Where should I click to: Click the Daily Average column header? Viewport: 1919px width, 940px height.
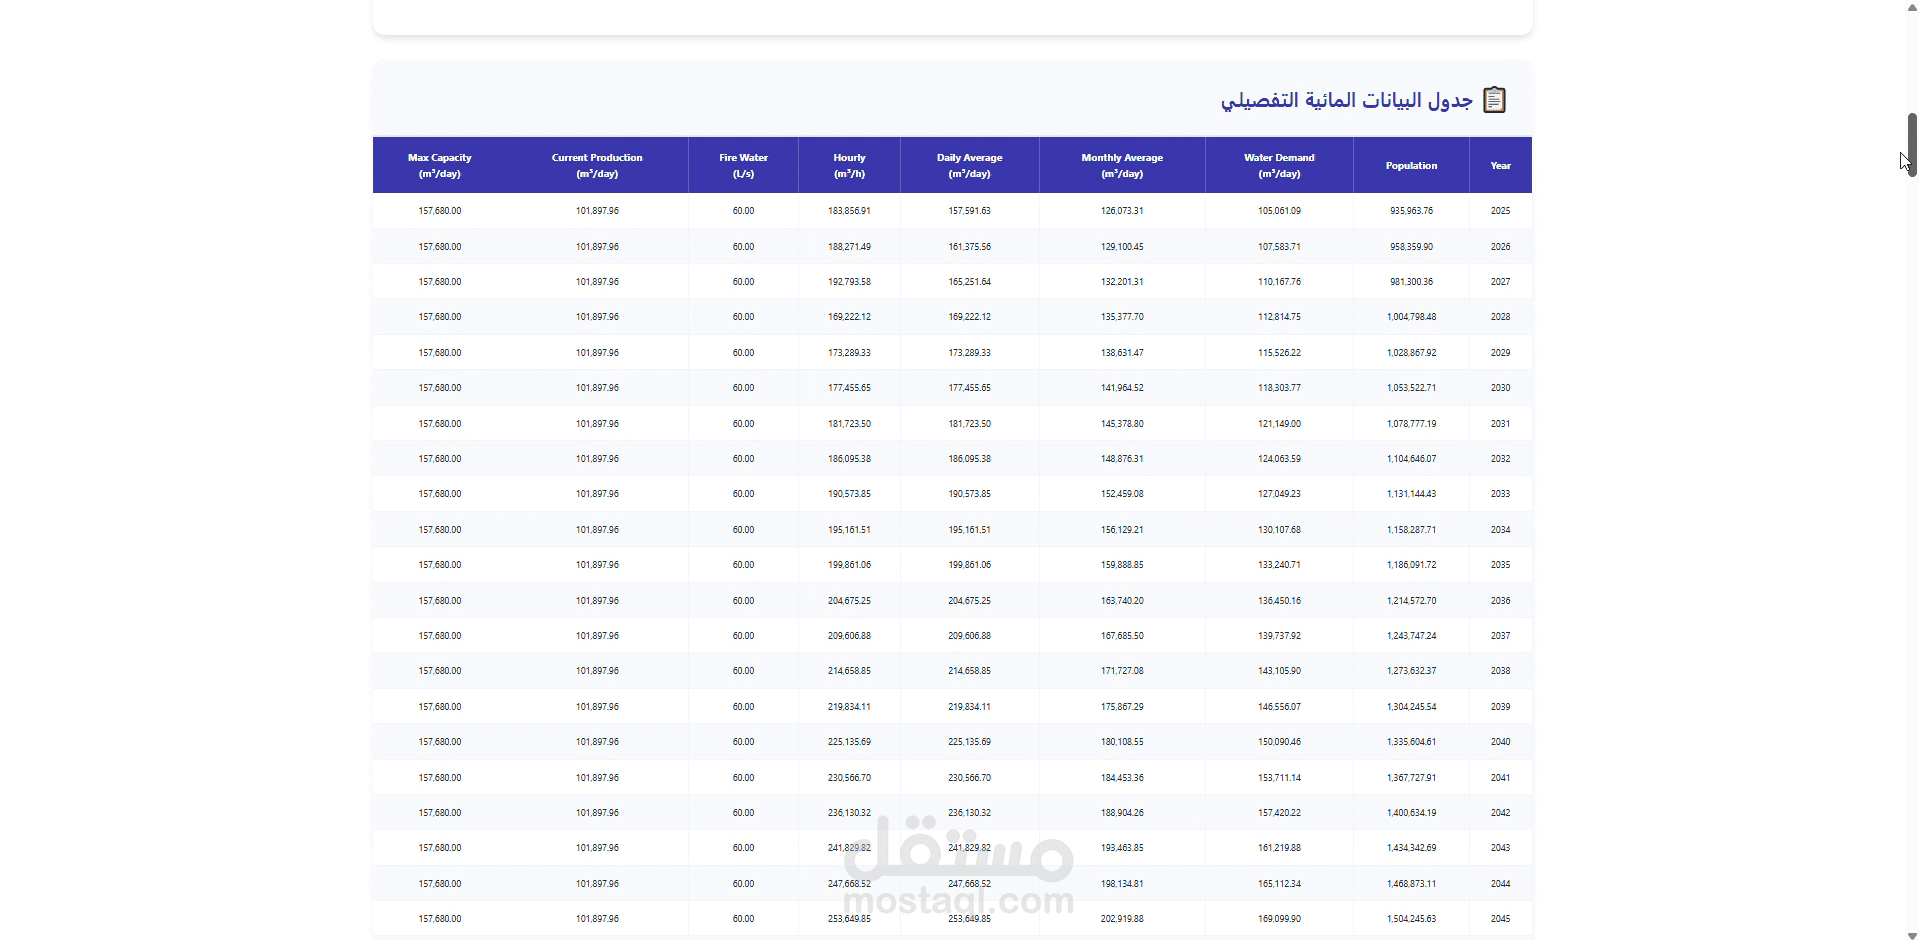pyautogui.click(x=969, y=166)
